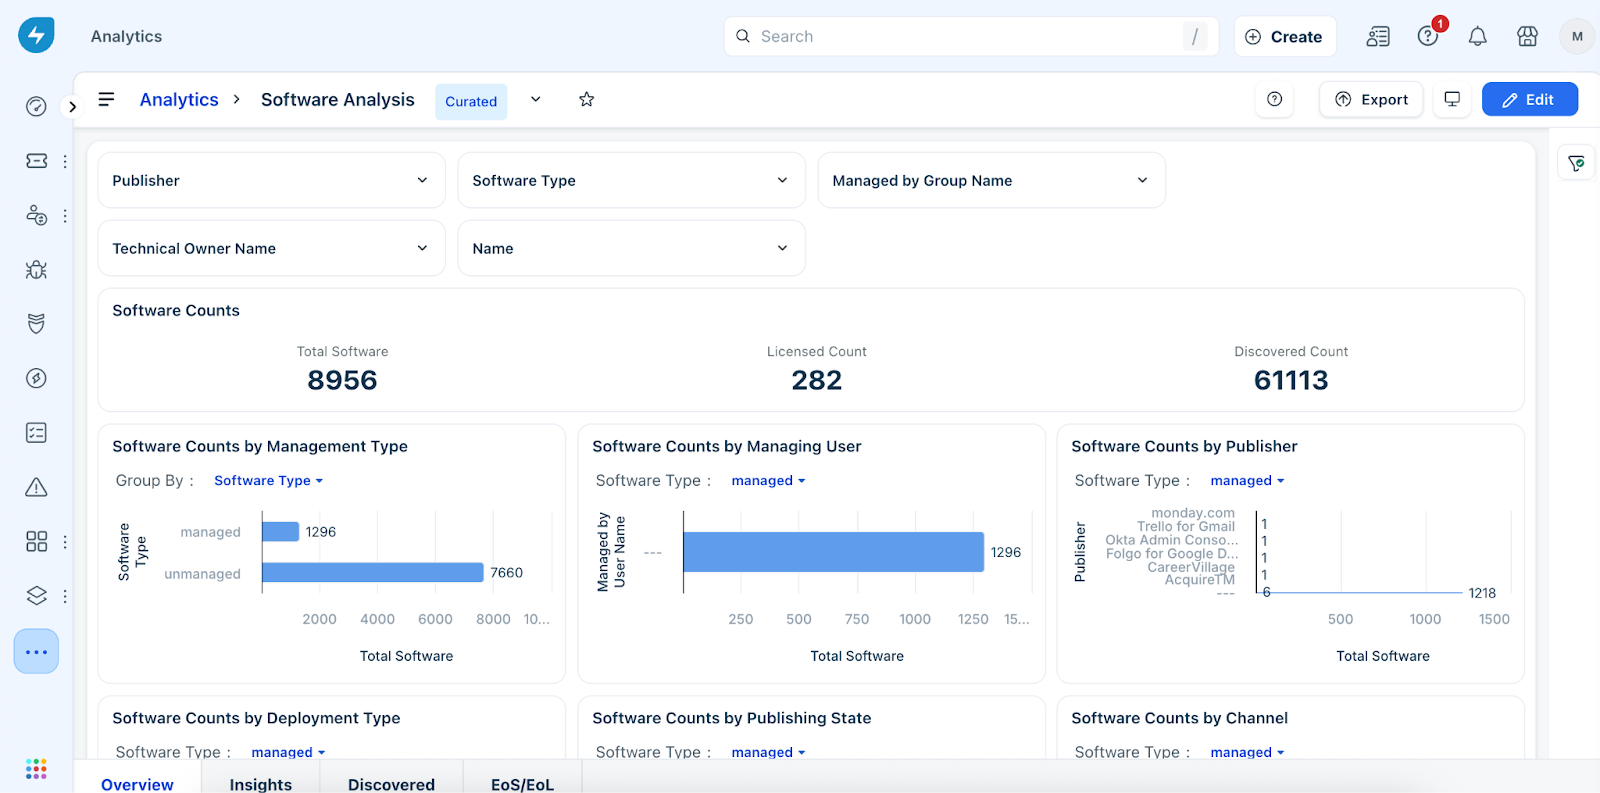Open the Assets layers sidebar icon
Screen dimensions: 1600x793
coord(36,596)
